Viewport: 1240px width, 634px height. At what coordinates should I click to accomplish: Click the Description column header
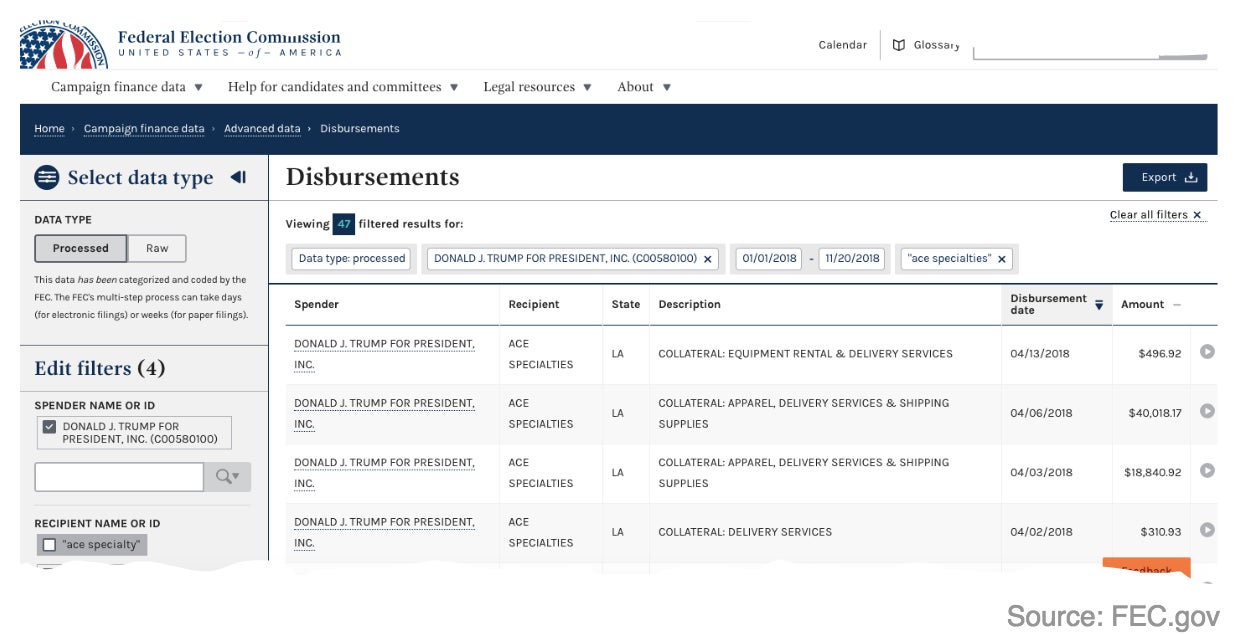point(690,304)
